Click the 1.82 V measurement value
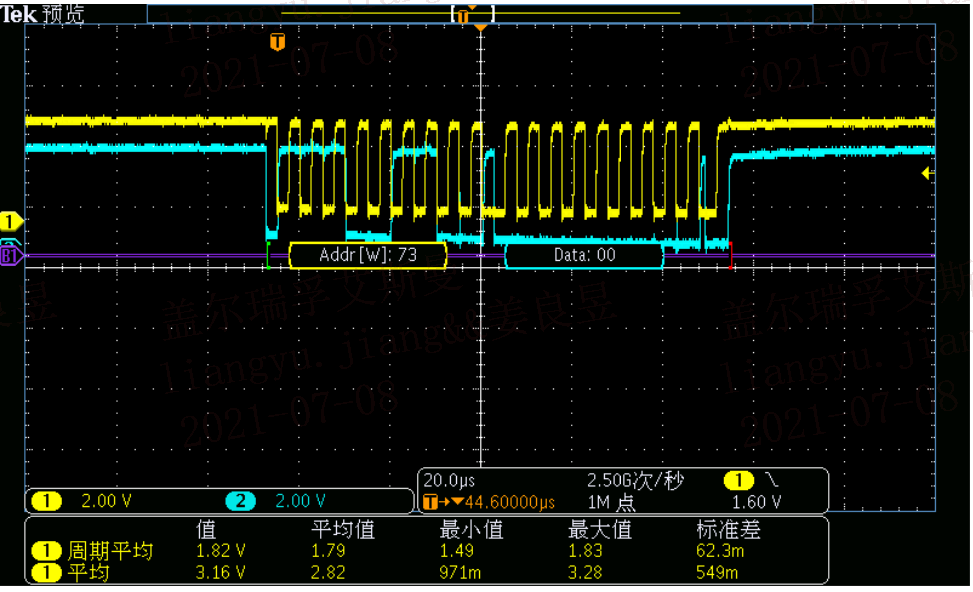This screenshot has height=592, width=973. click(x=220, y=550)
